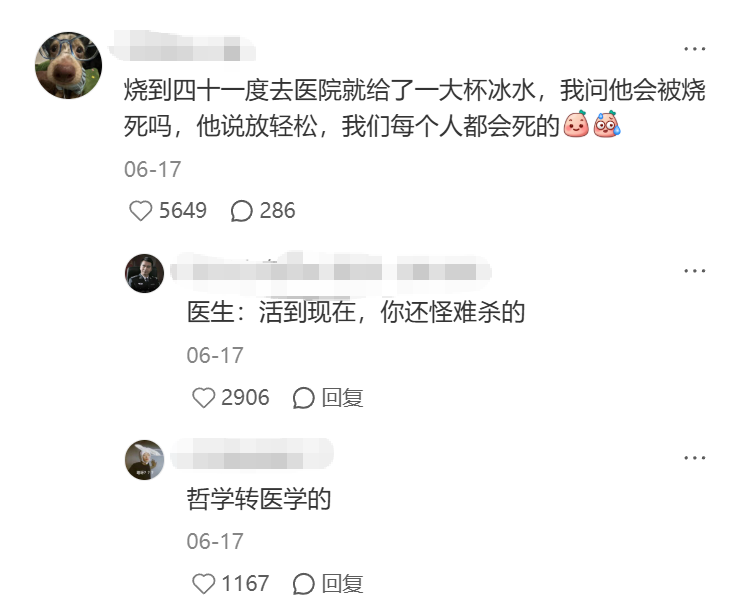Image resolution: width=751 pixels, height=613 pixels.
Task: Open the three-dot menu of the doctor-joke reply
Action: pos(694,271)
